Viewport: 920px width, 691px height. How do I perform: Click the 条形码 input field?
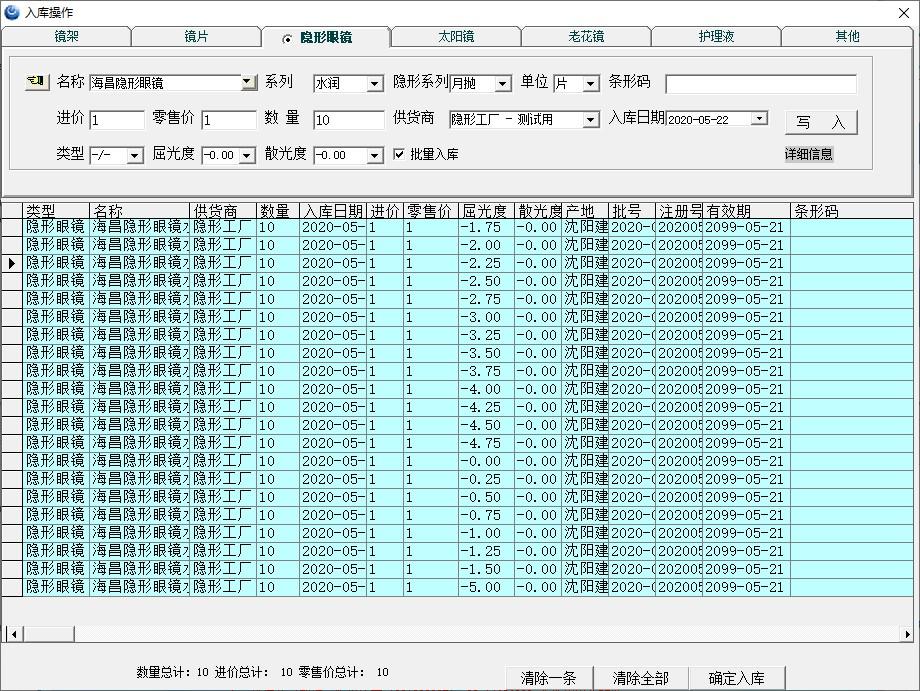click(760, 84)
